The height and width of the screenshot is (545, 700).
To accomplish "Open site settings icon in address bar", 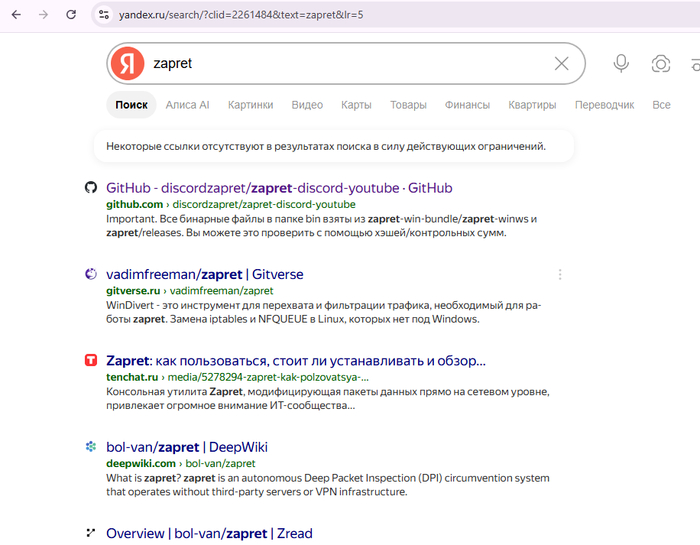I will [x=104, y=15].
